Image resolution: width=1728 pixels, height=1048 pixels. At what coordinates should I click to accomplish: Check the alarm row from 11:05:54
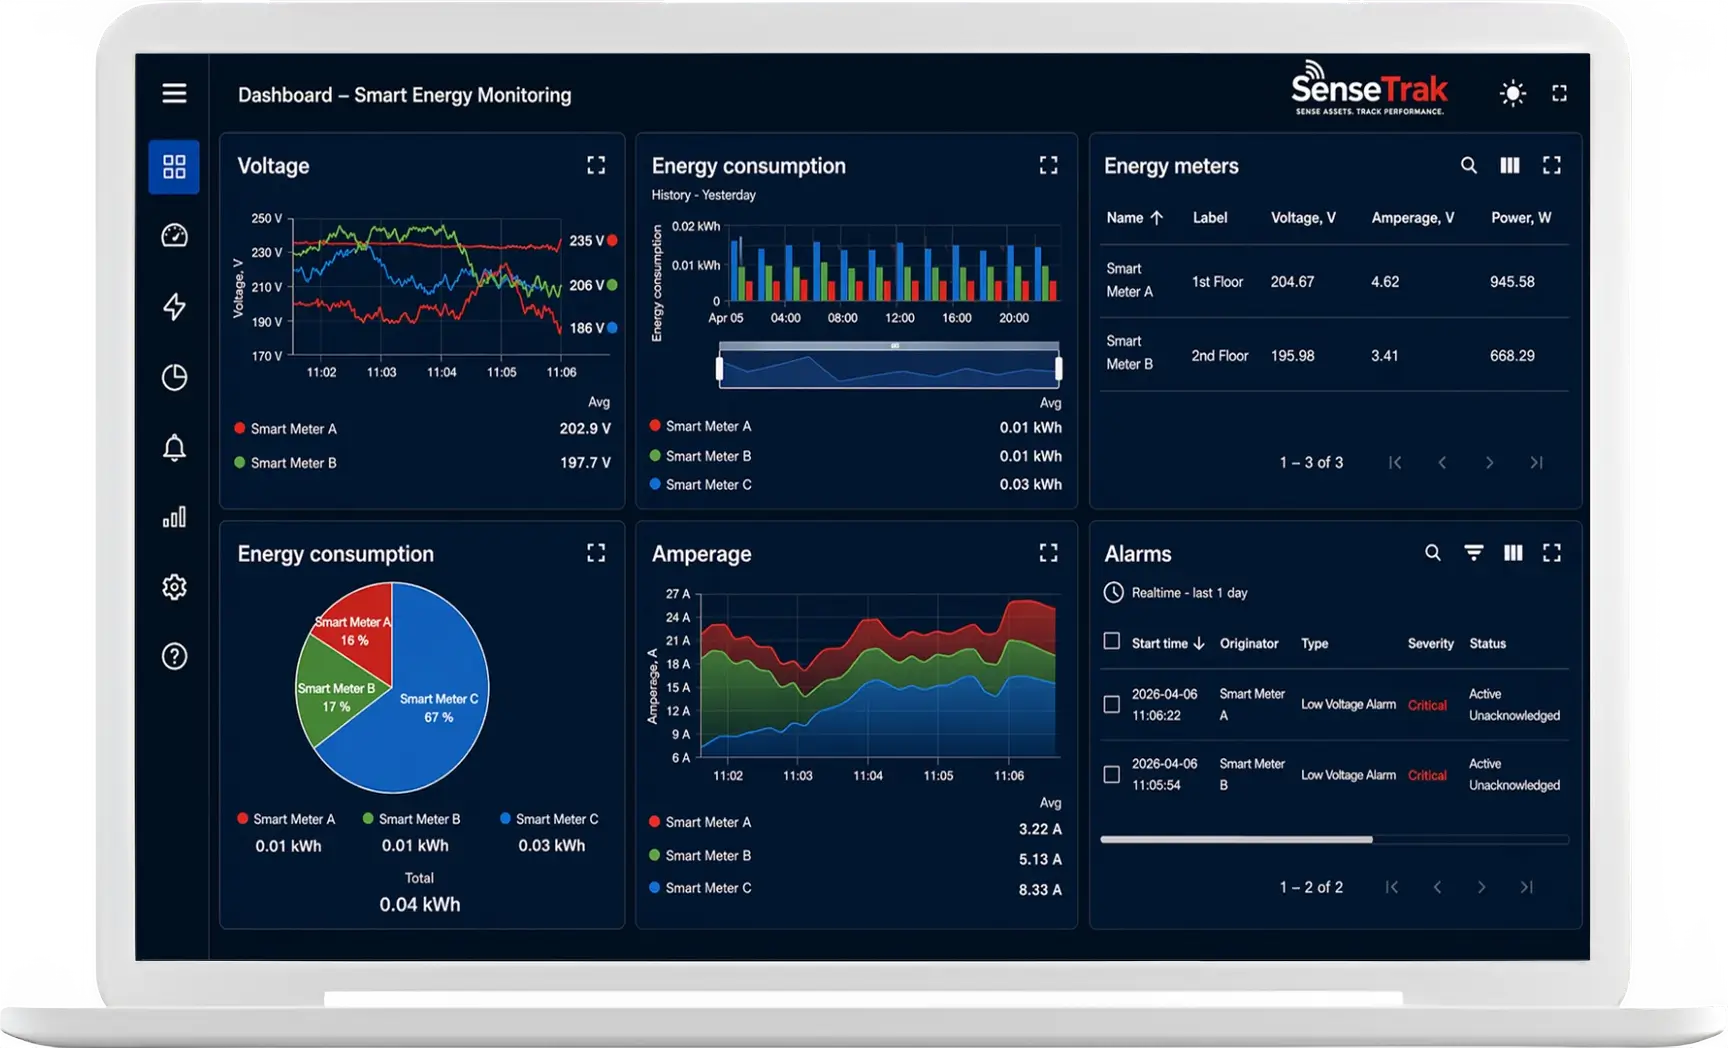1111,774
